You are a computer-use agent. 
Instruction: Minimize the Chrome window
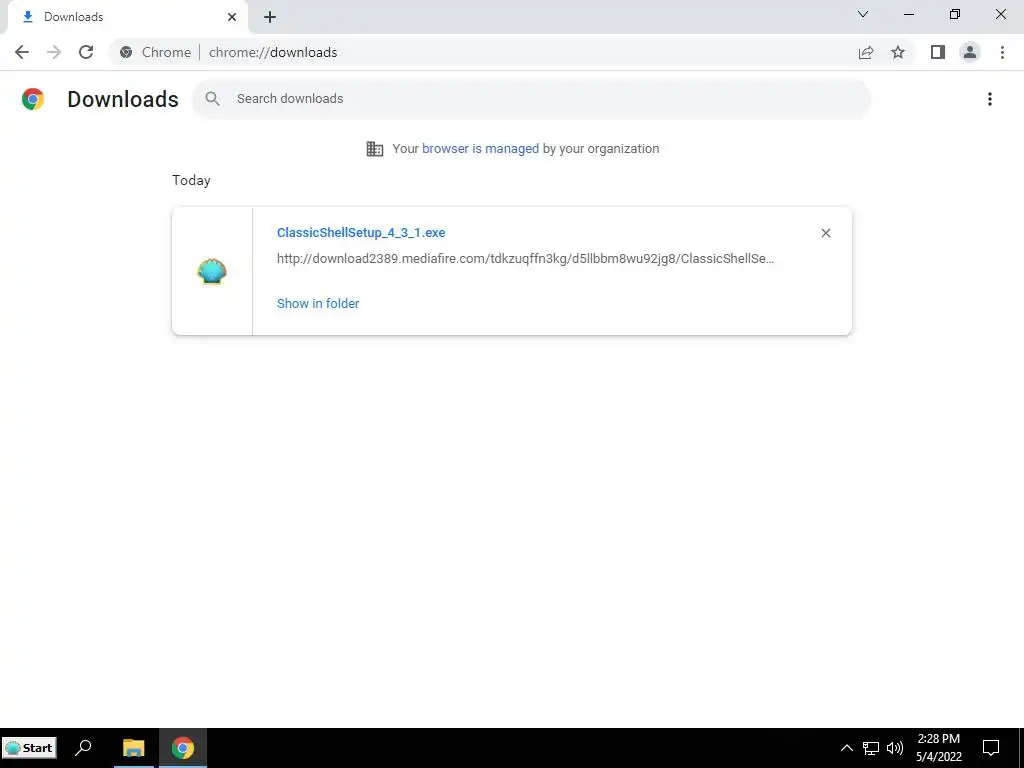point(908,14)
